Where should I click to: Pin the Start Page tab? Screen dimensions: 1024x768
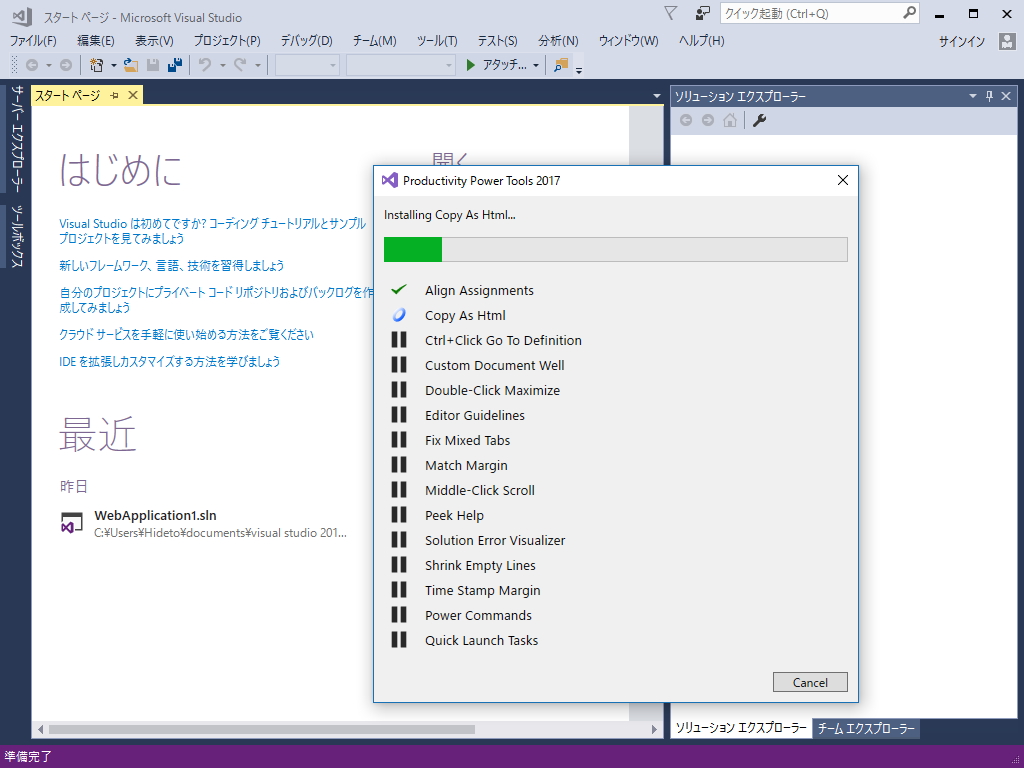[115, 96]
